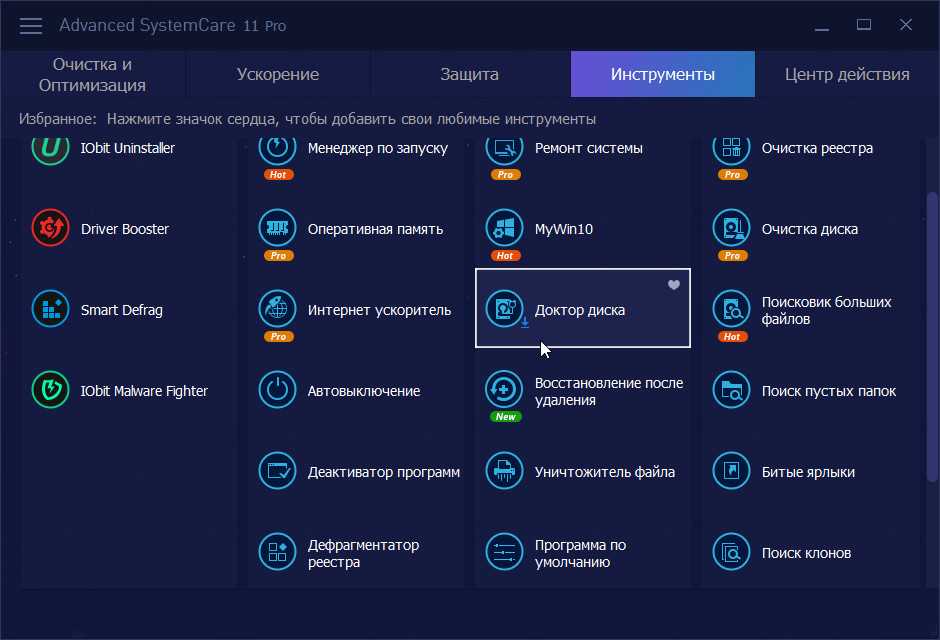Viewport: 940px width, 640px height.
Task: Open the hamburger main menu
Action: 31,26
